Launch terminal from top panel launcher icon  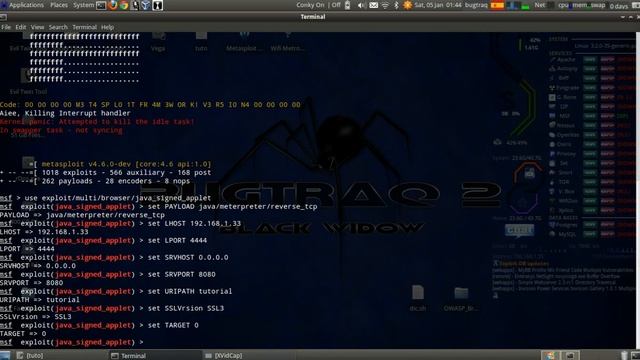(x=101, y=5)
